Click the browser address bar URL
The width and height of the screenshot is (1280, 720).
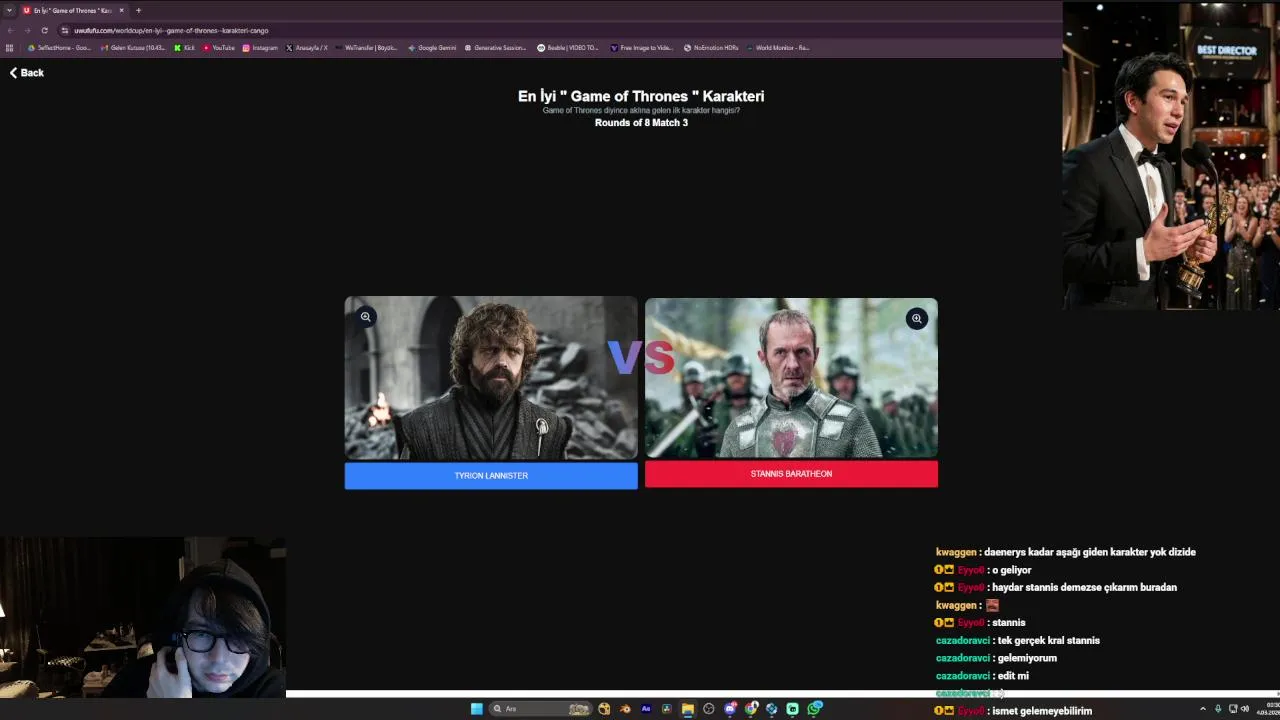(x=171, y=30)
